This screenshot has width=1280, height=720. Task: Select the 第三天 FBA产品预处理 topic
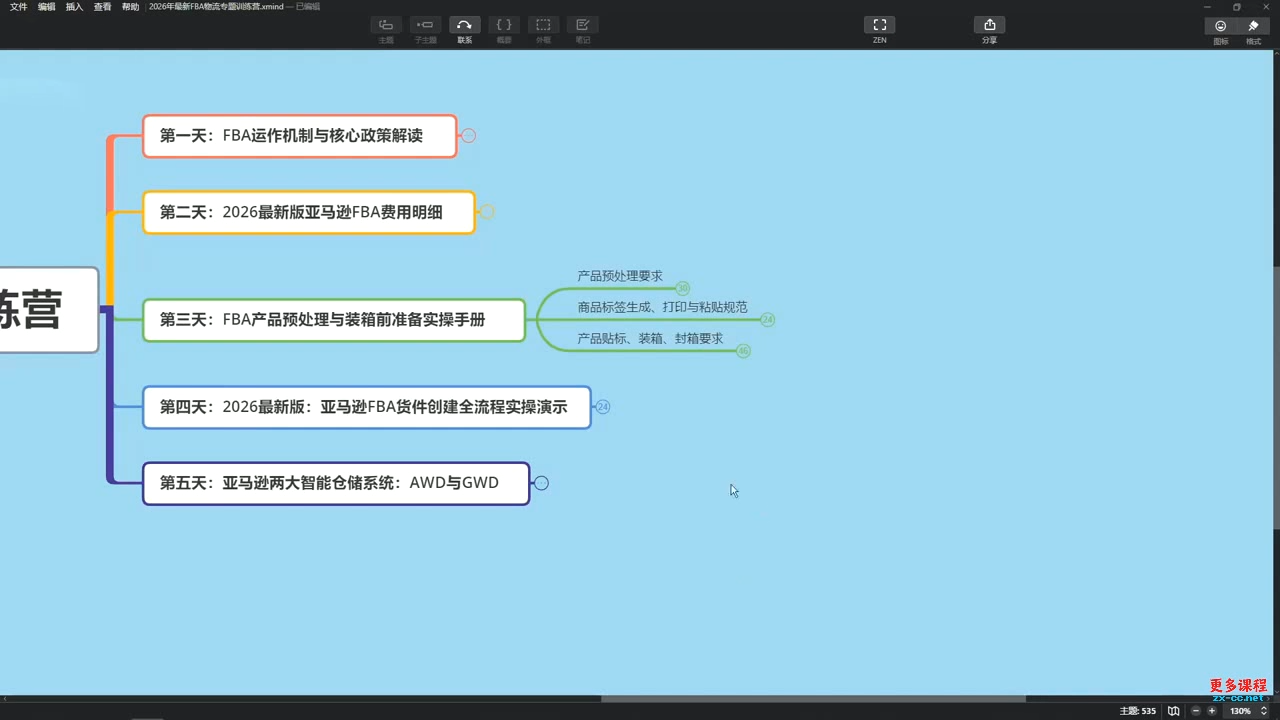(x=334, y=320)
